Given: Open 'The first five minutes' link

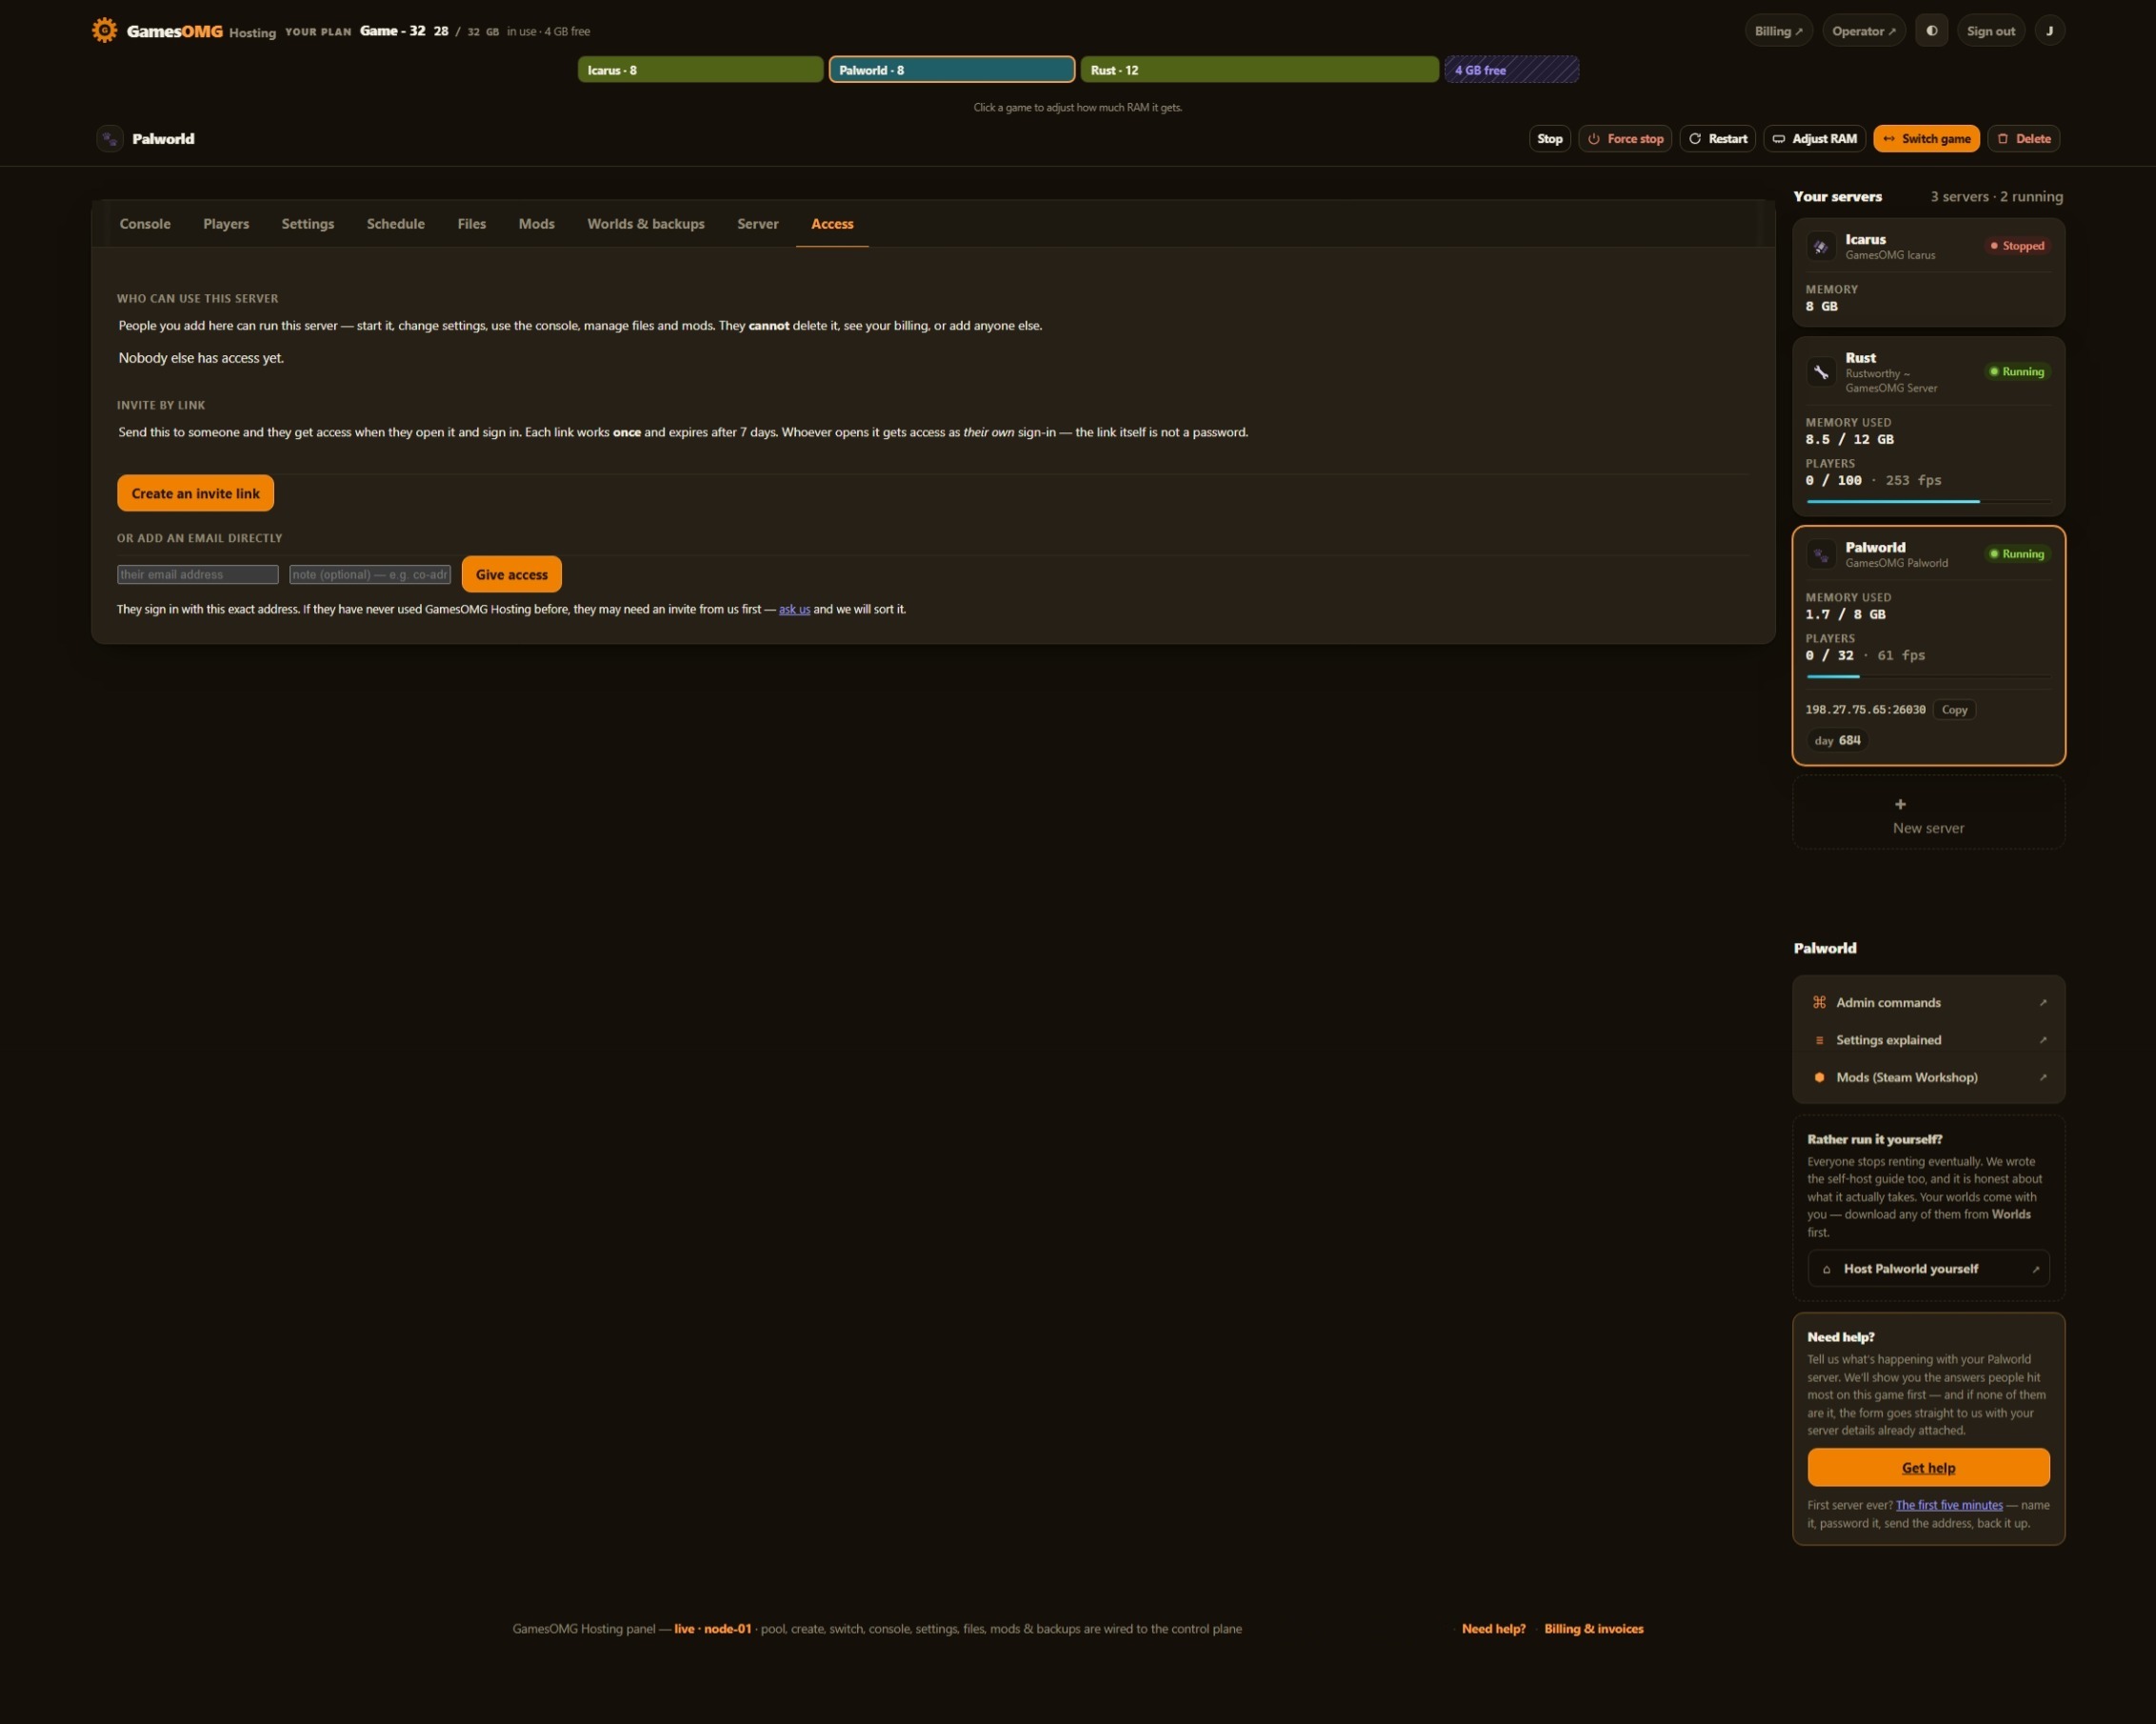Looking at the screenshot, I should click(x=1949, y=1505).
